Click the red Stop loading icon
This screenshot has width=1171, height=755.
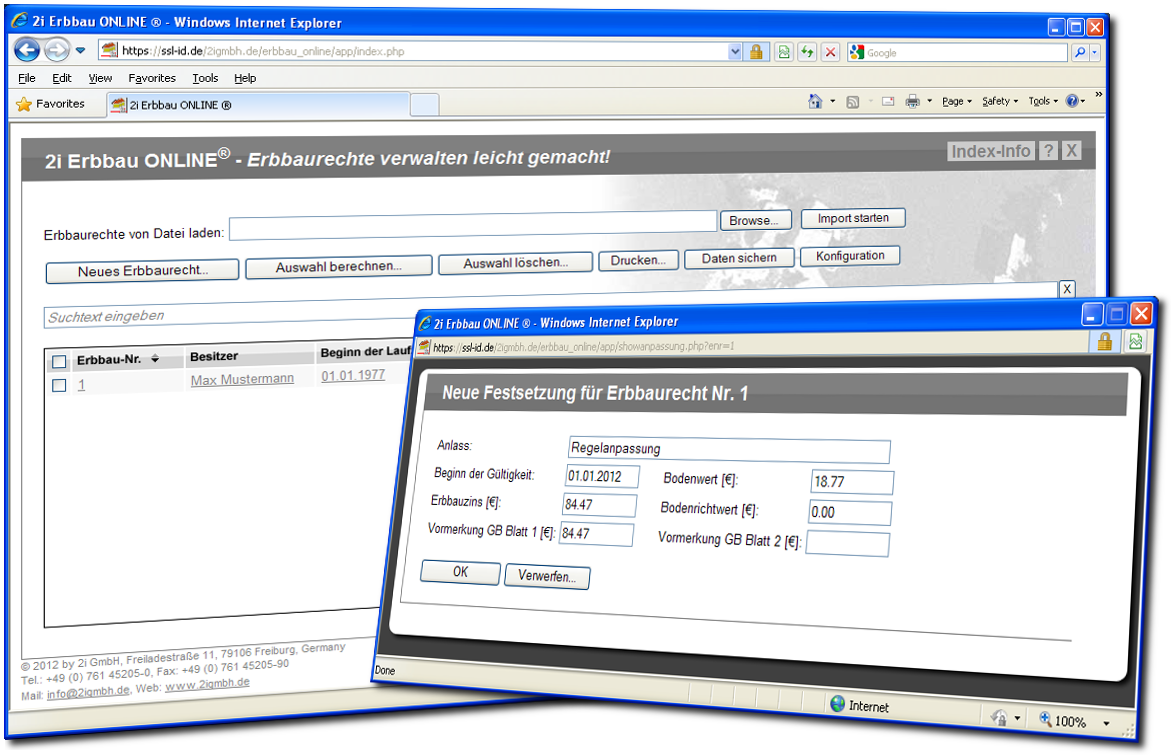(830, 52)
